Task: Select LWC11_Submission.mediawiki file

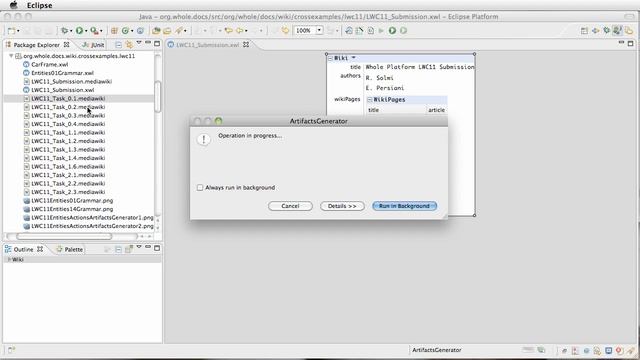Action: click(71, 82)
